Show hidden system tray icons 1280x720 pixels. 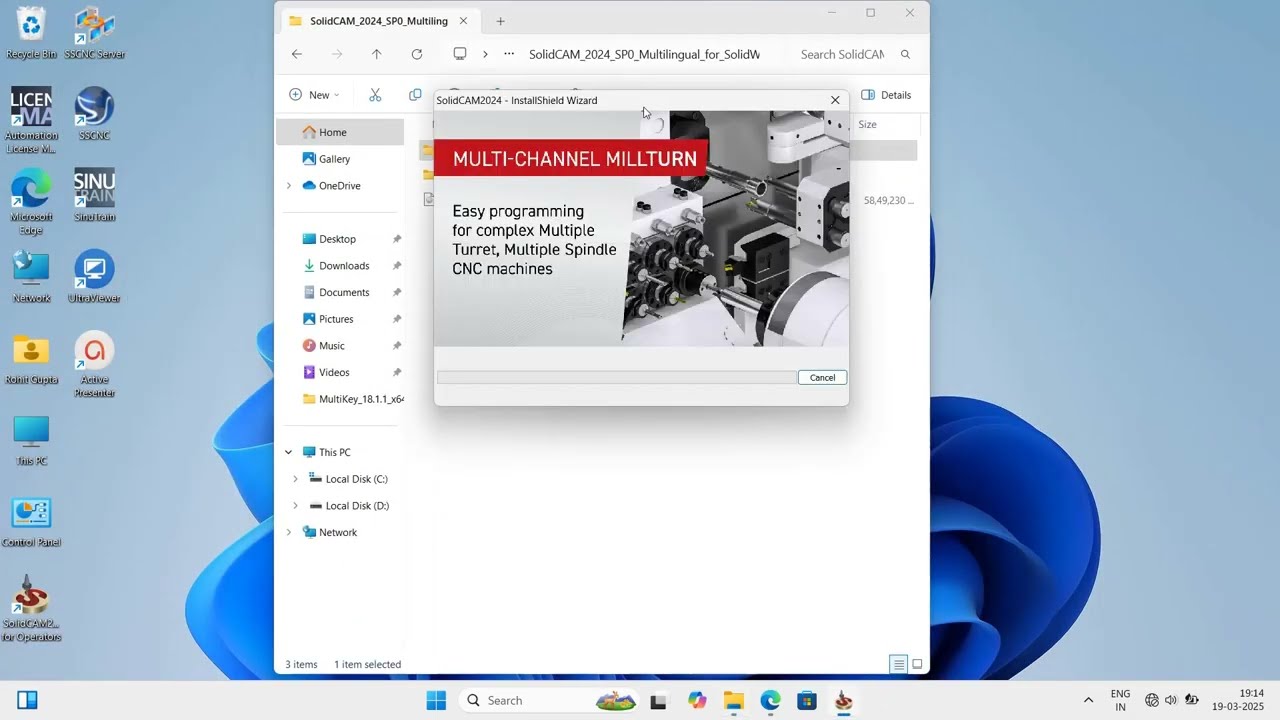click(1088, 700)
